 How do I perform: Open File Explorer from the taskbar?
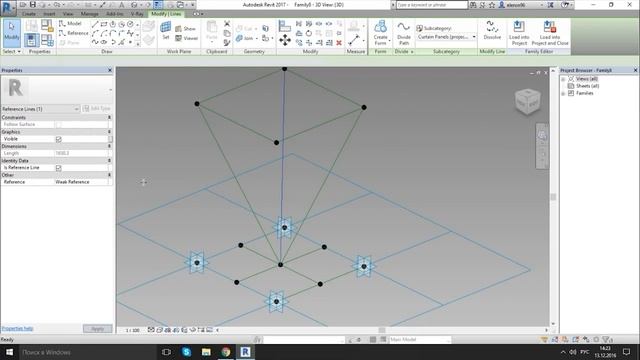tap(206, 352)
